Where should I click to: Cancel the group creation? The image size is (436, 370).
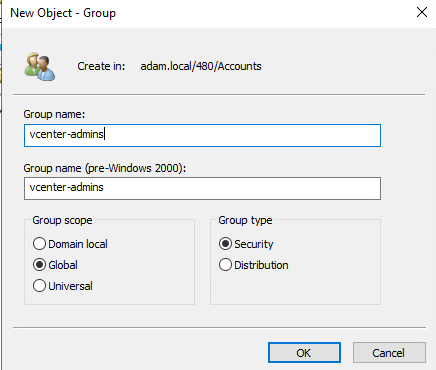389,353
